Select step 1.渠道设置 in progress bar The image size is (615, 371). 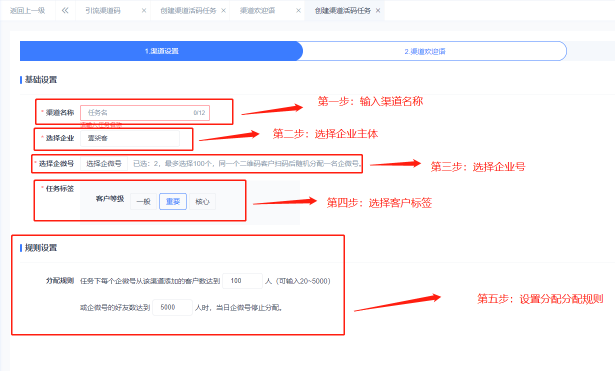pos(161,51)
